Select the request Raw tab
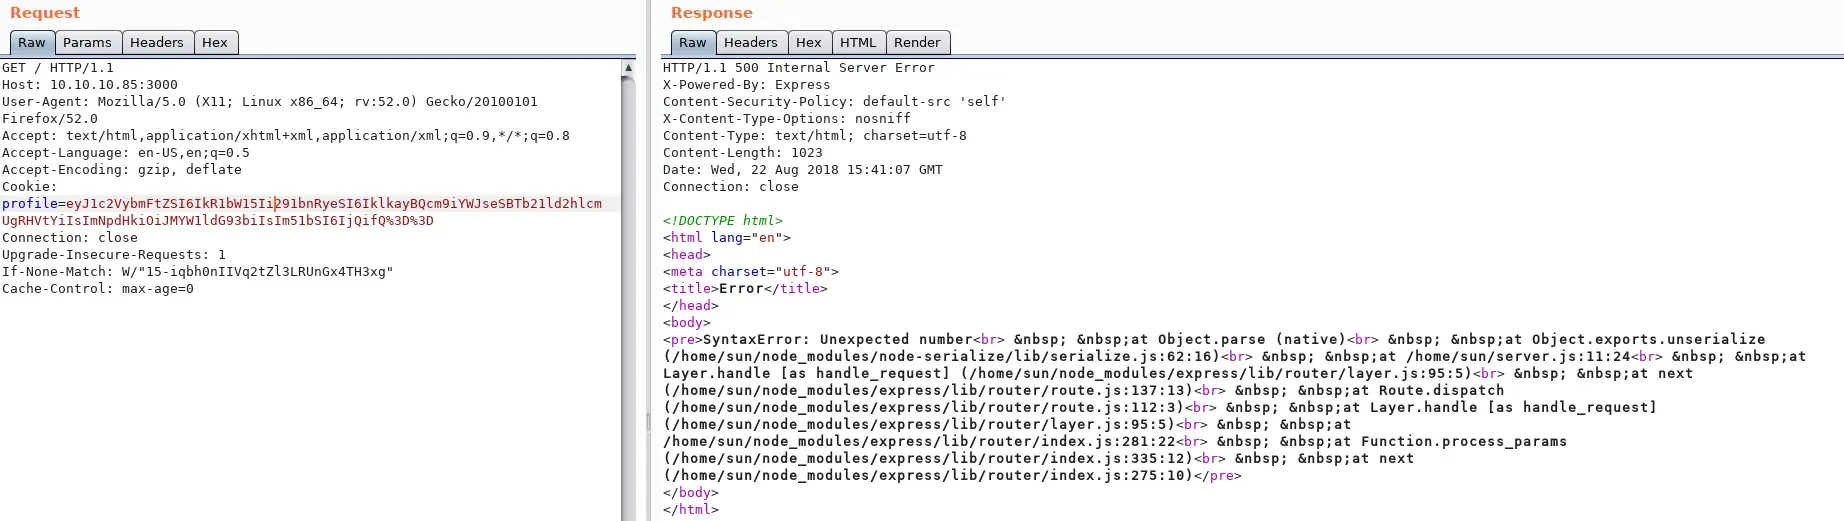The height and width of the screenshot is (521, 1844). (32, 43)
